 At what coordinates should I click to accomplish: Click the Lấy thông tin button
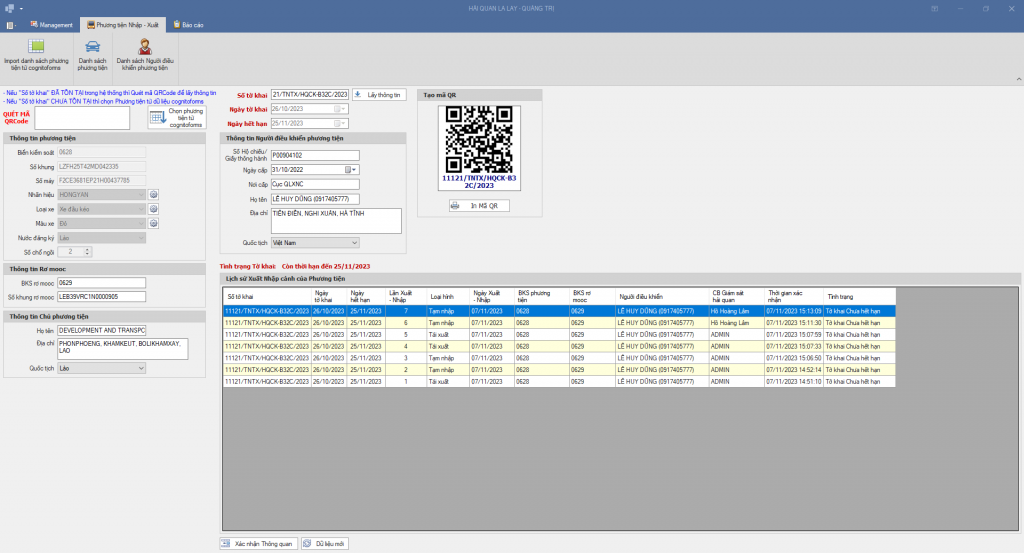click(x=379, y=95)
